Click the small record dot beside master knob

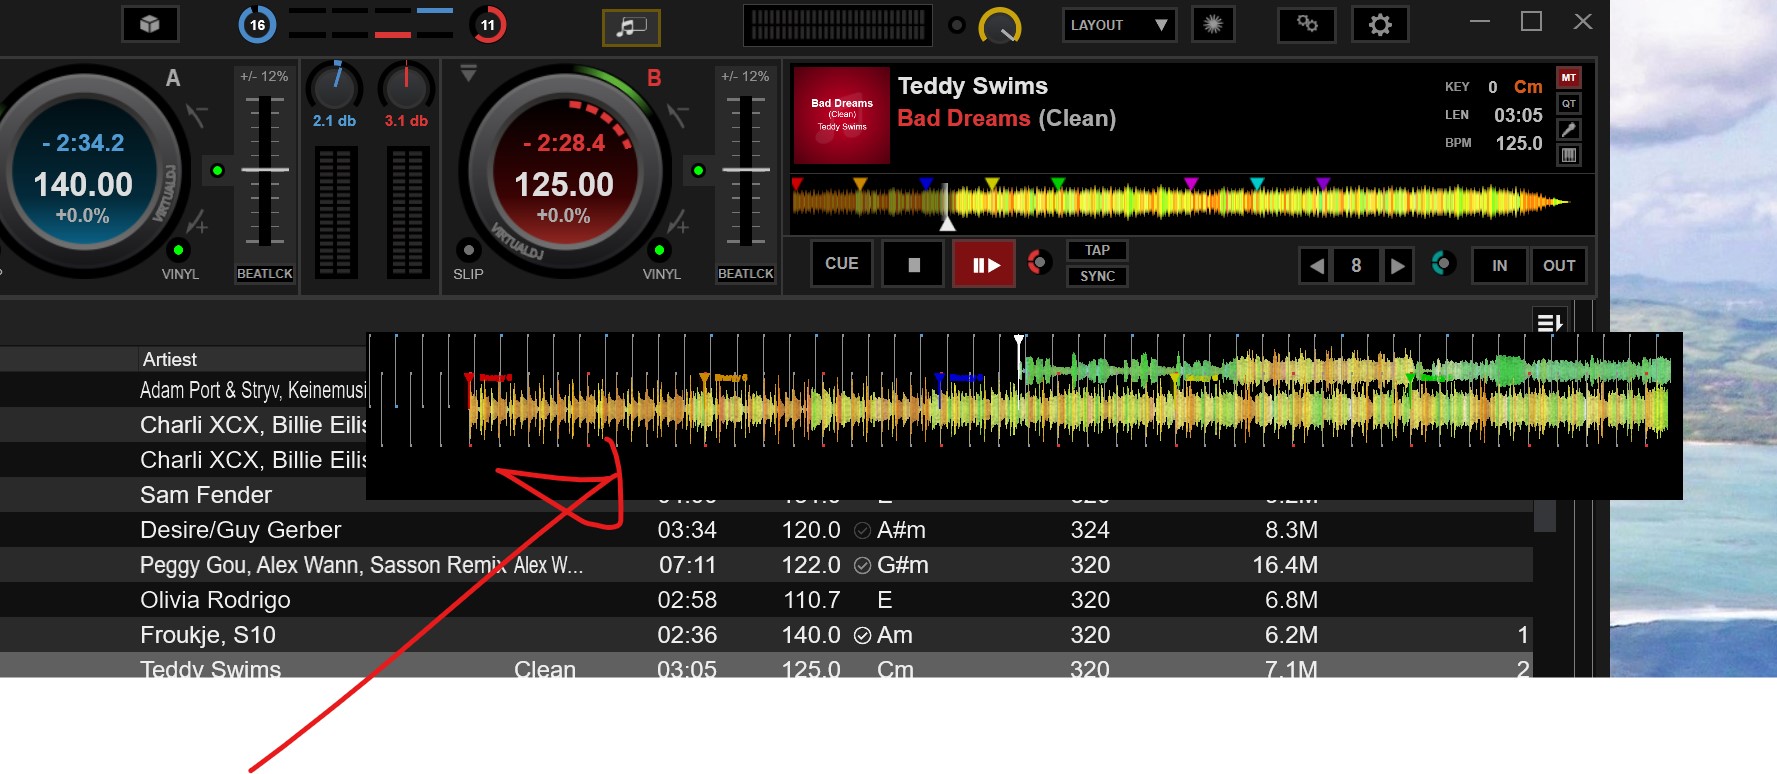point(957,25)
